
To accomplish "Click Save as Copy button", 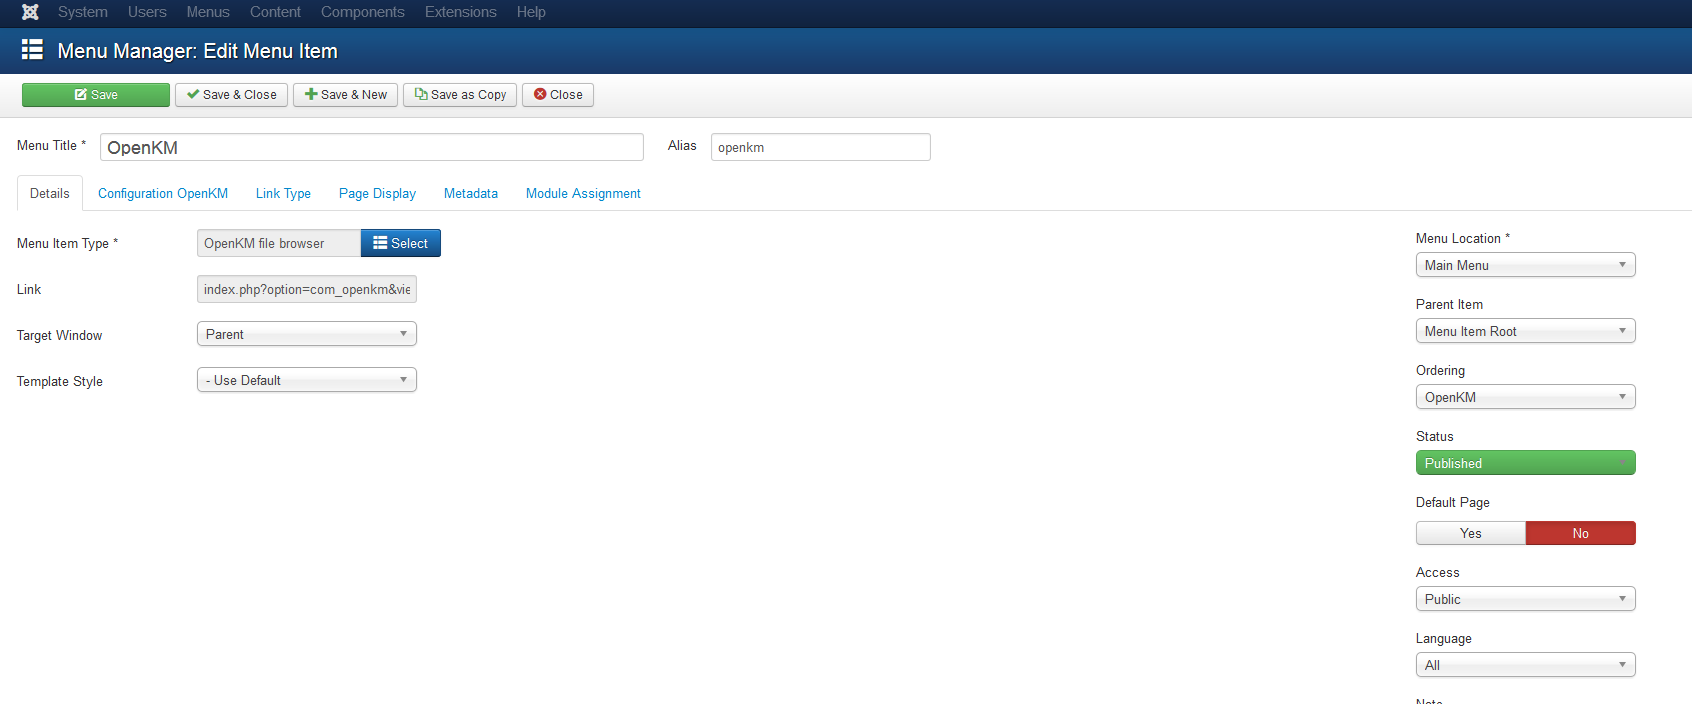I will pyautogui.click(x=460, y=95).
